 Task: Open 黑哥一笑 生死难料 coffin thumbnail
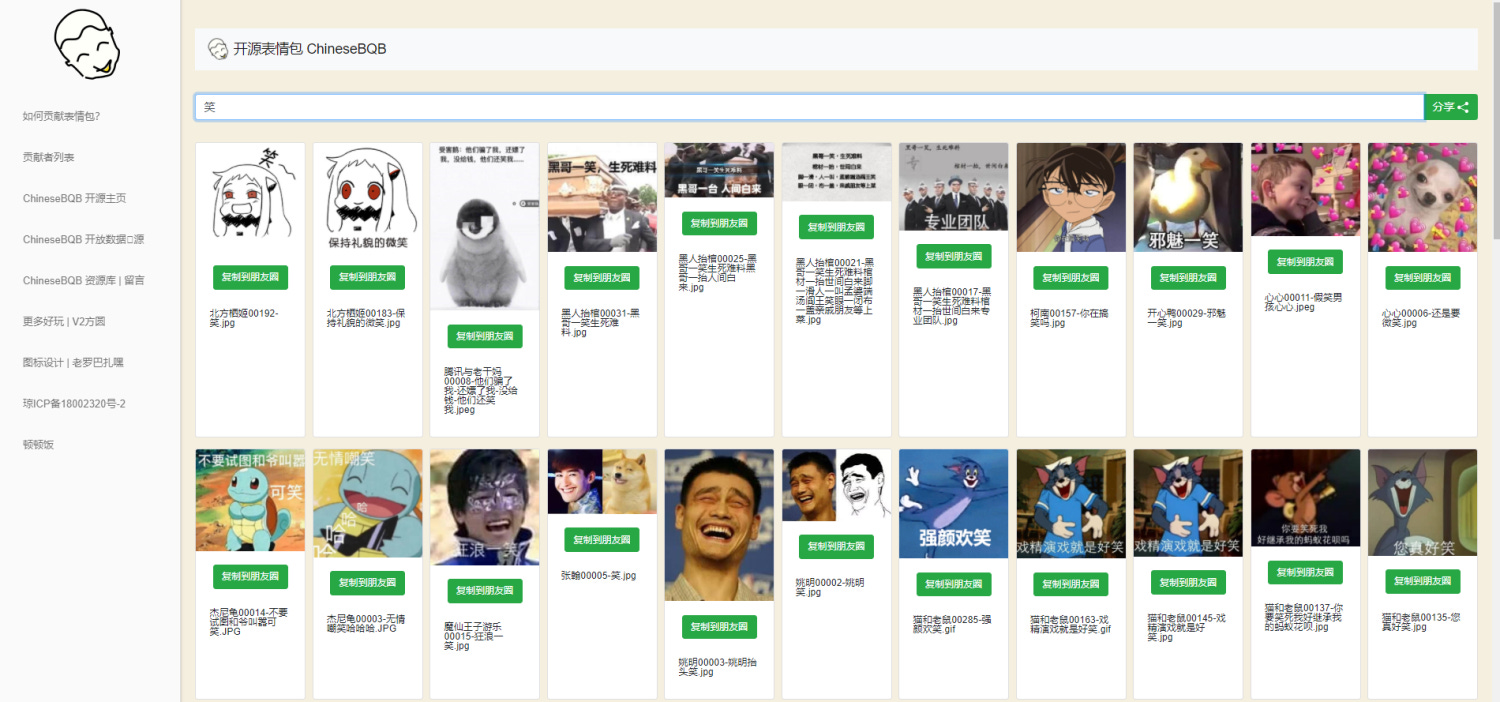(x=602, y=197)
